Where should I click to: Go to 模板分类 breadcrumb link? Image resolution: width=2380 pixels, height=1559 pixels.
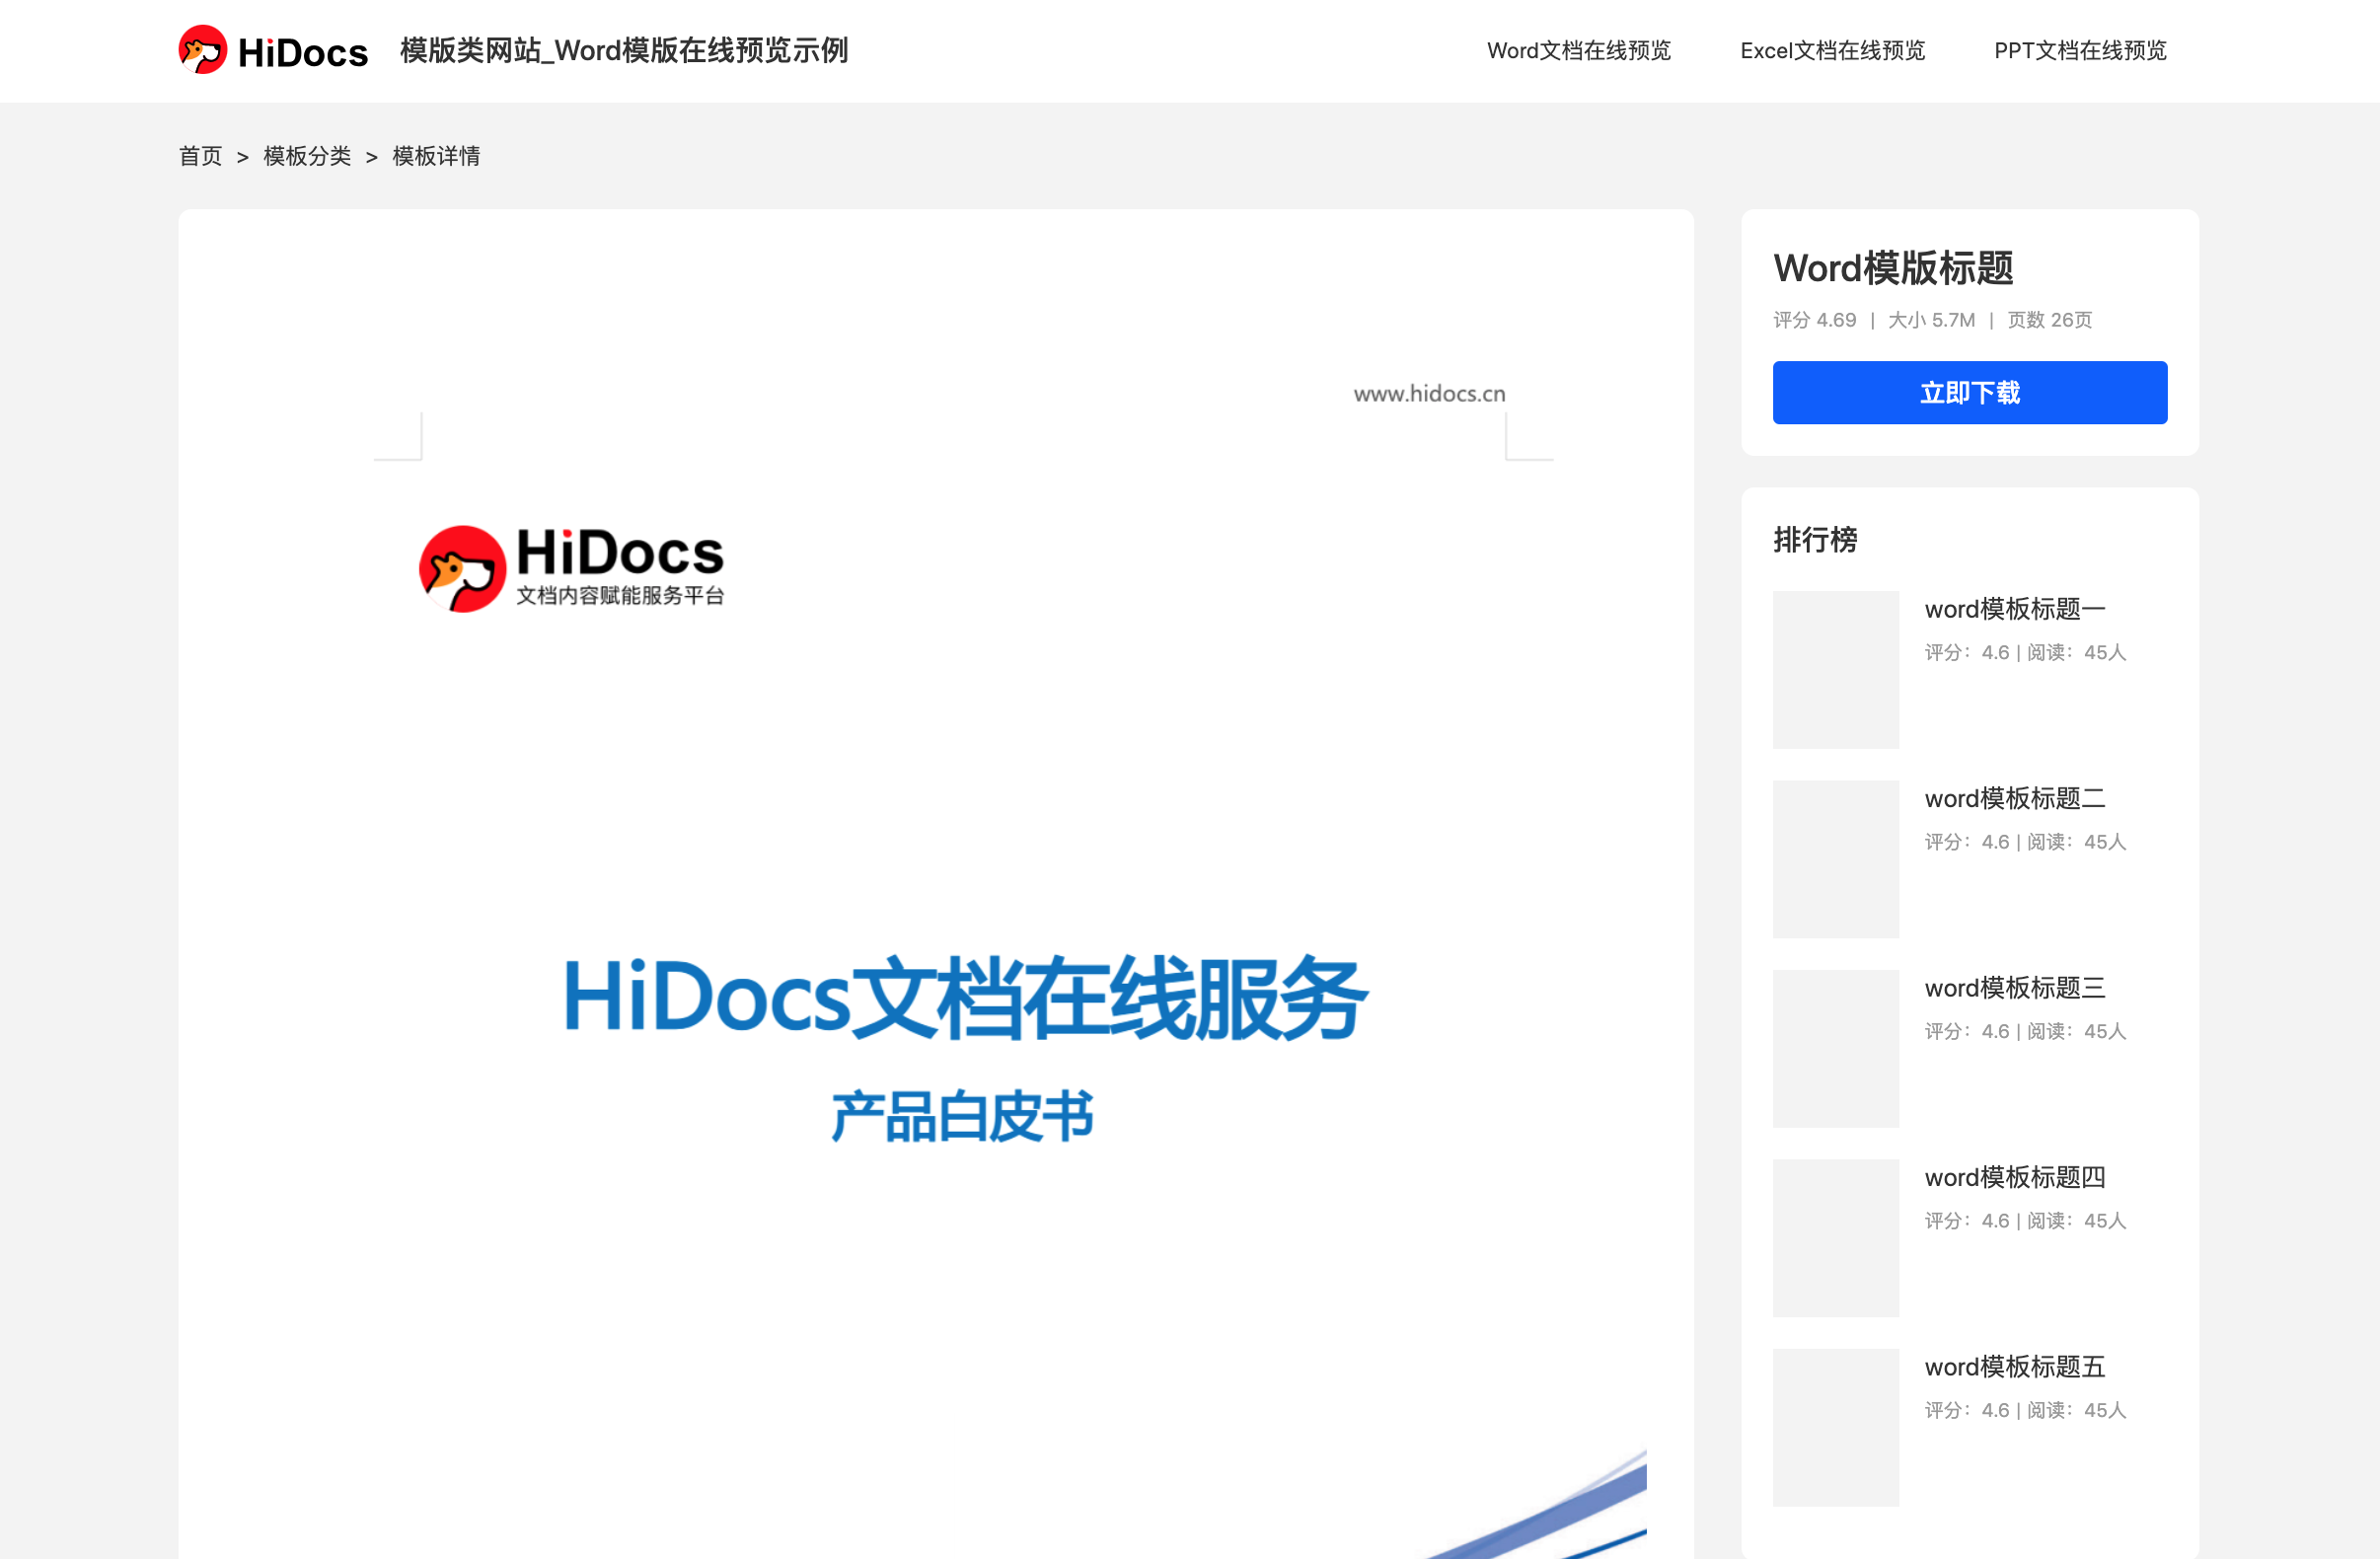[307, 156]
